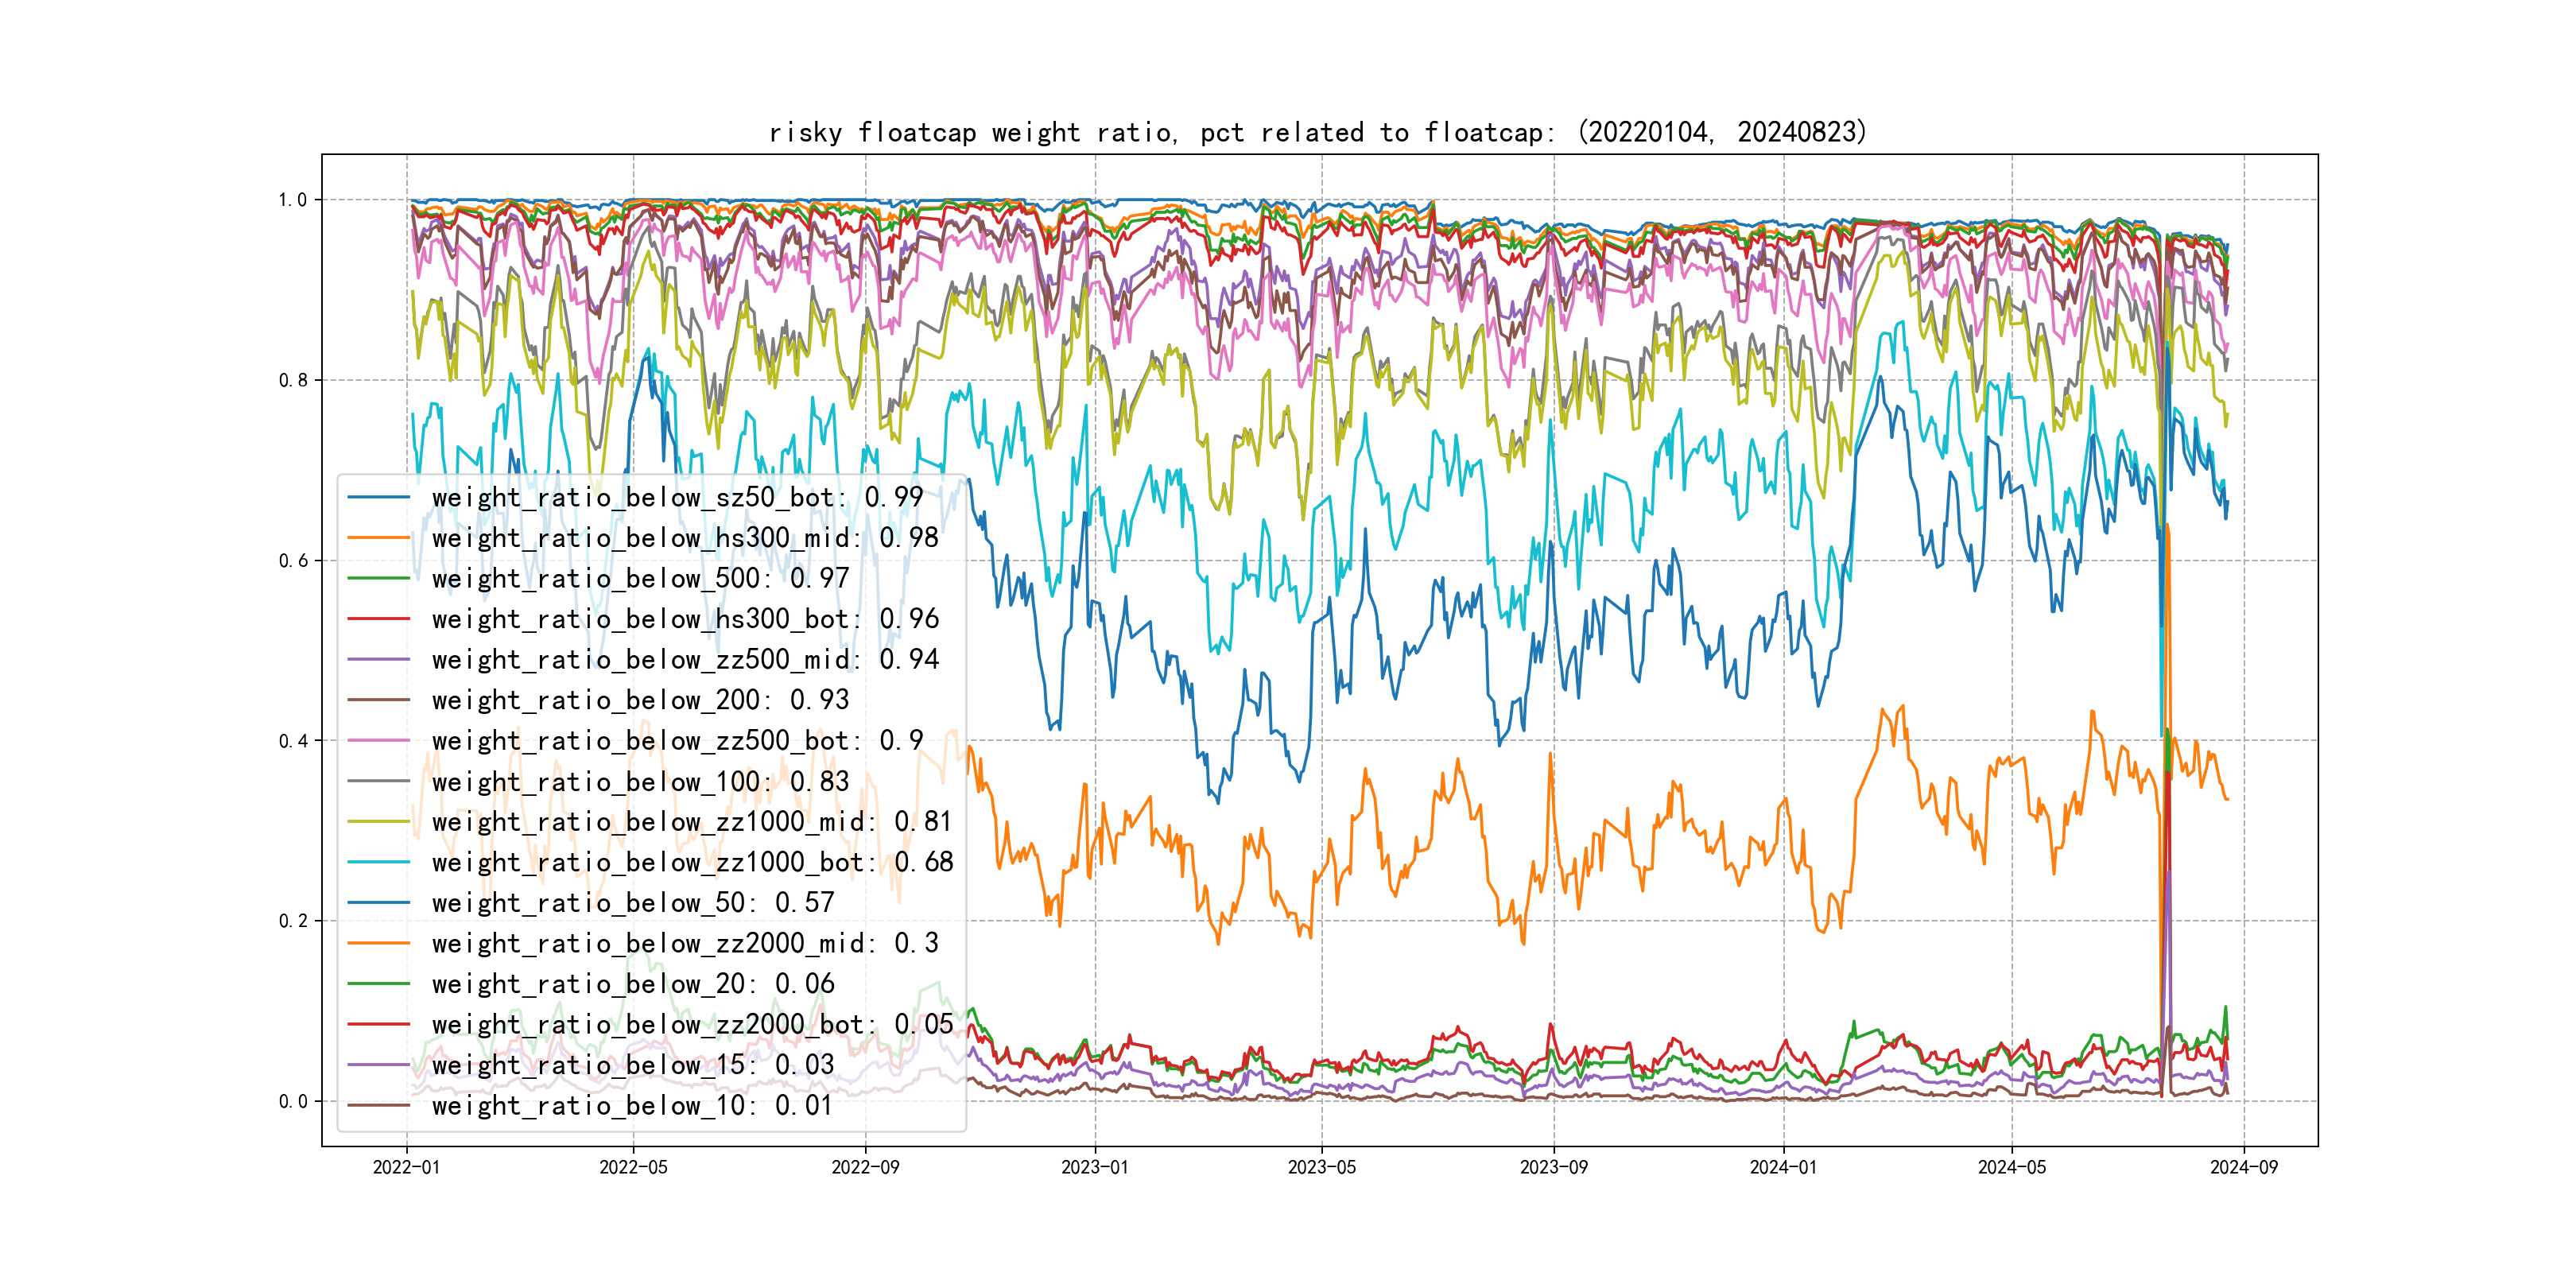Click red line swatch for hs300_bot legend
Image resolution: width=2576 pixels, height=1288 pixels.
coord(378,619)
